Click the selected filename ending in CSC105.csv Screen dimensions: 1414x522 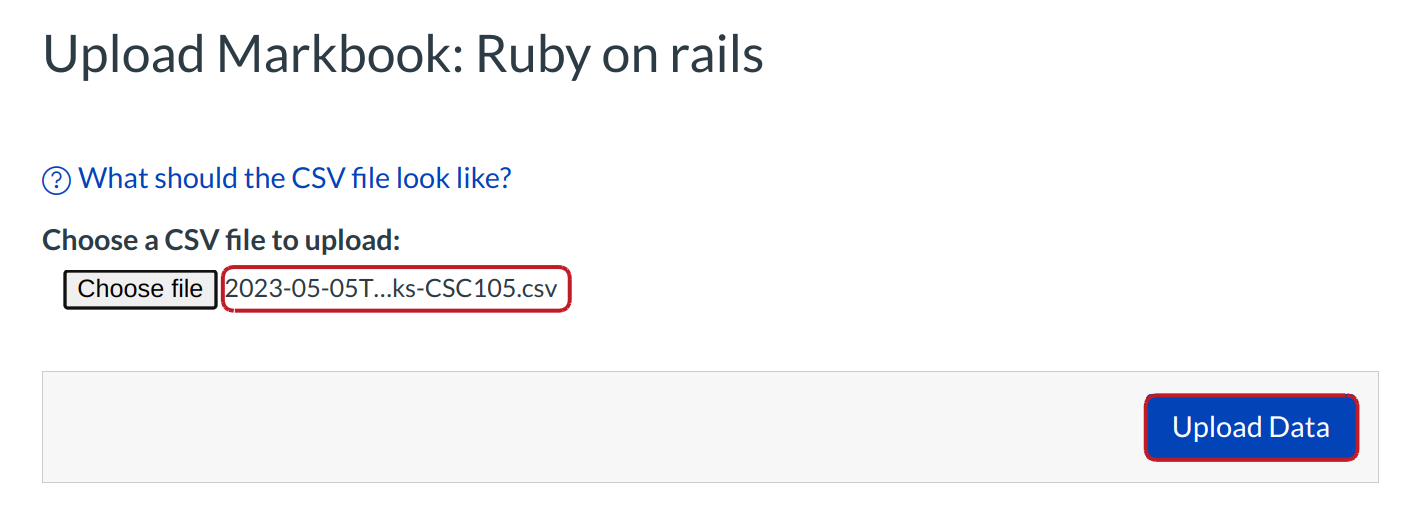(x=398, y=289)
